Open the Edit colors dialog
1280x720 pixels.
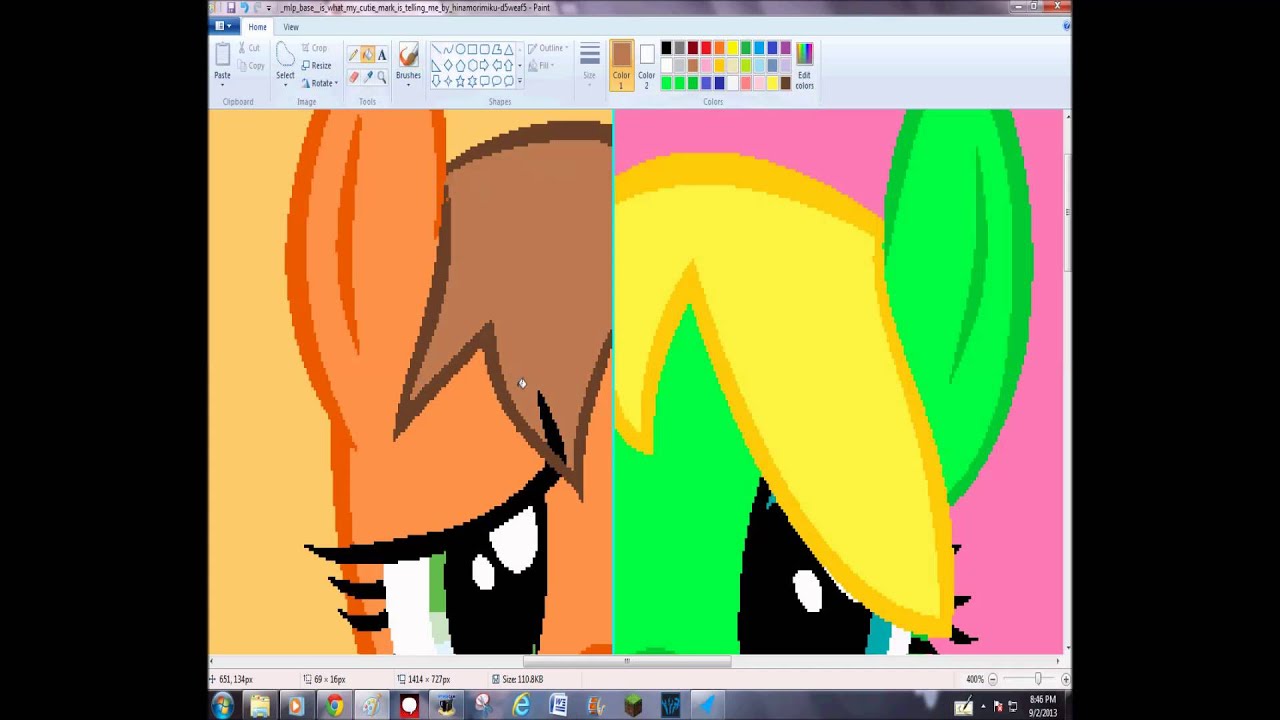[x=804, y=66]
